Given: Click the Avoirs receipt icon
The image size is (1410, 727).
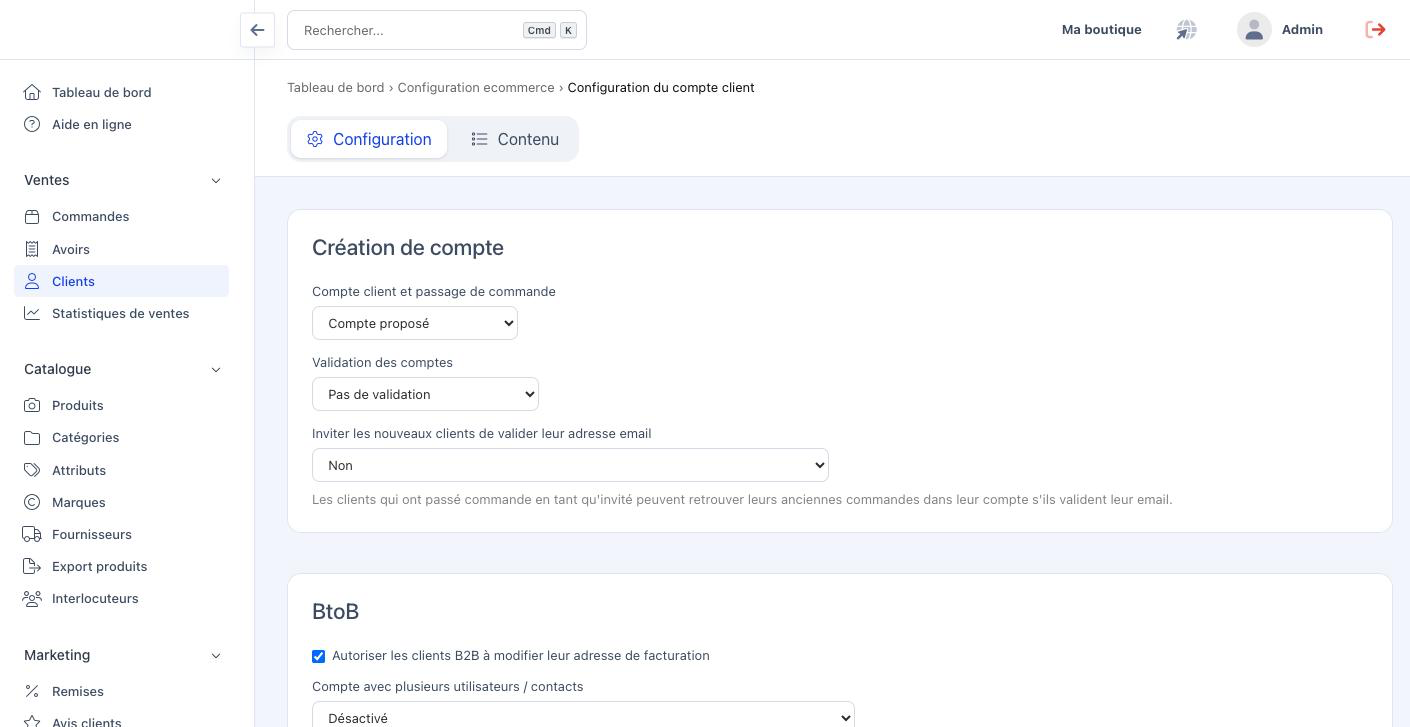Looking at the screenshot, I should pyautogui.click(x=32, y=249).
